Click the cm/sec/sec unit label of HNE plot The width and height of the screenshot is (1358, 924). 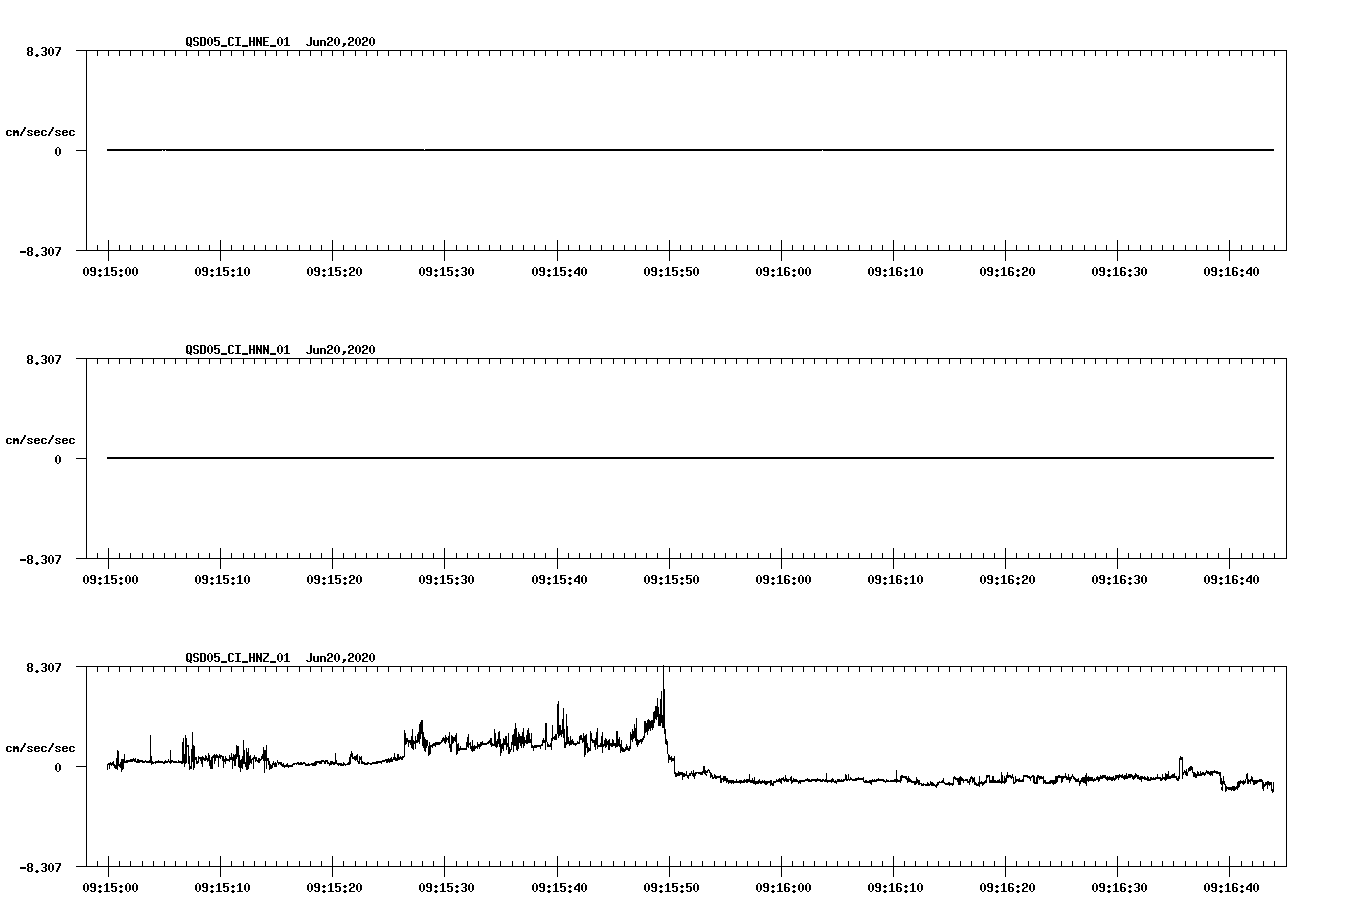40,132
